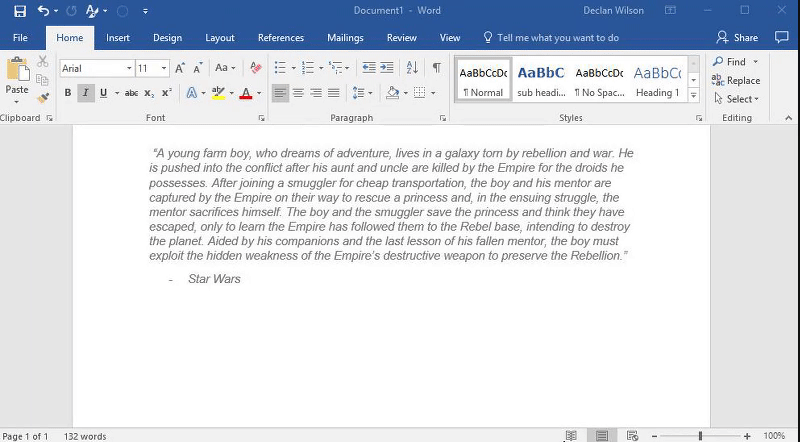Save the document with the floppy icon

tap(20, 11)
